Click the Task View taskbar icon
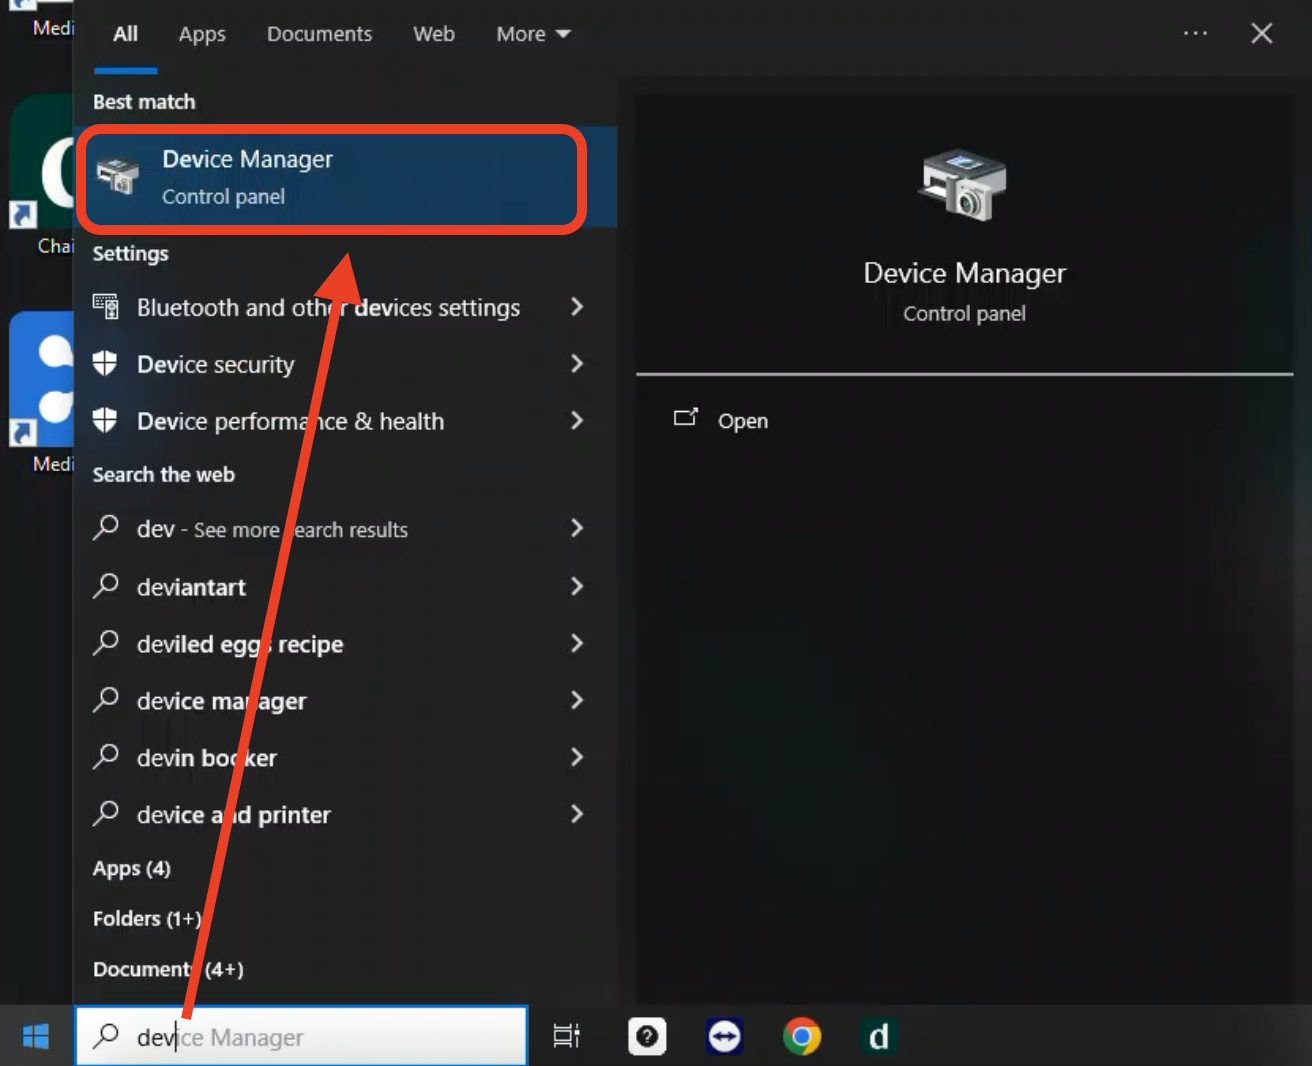The image size is (1312, 1066). pyautogui.click(x=566, y=1037)
